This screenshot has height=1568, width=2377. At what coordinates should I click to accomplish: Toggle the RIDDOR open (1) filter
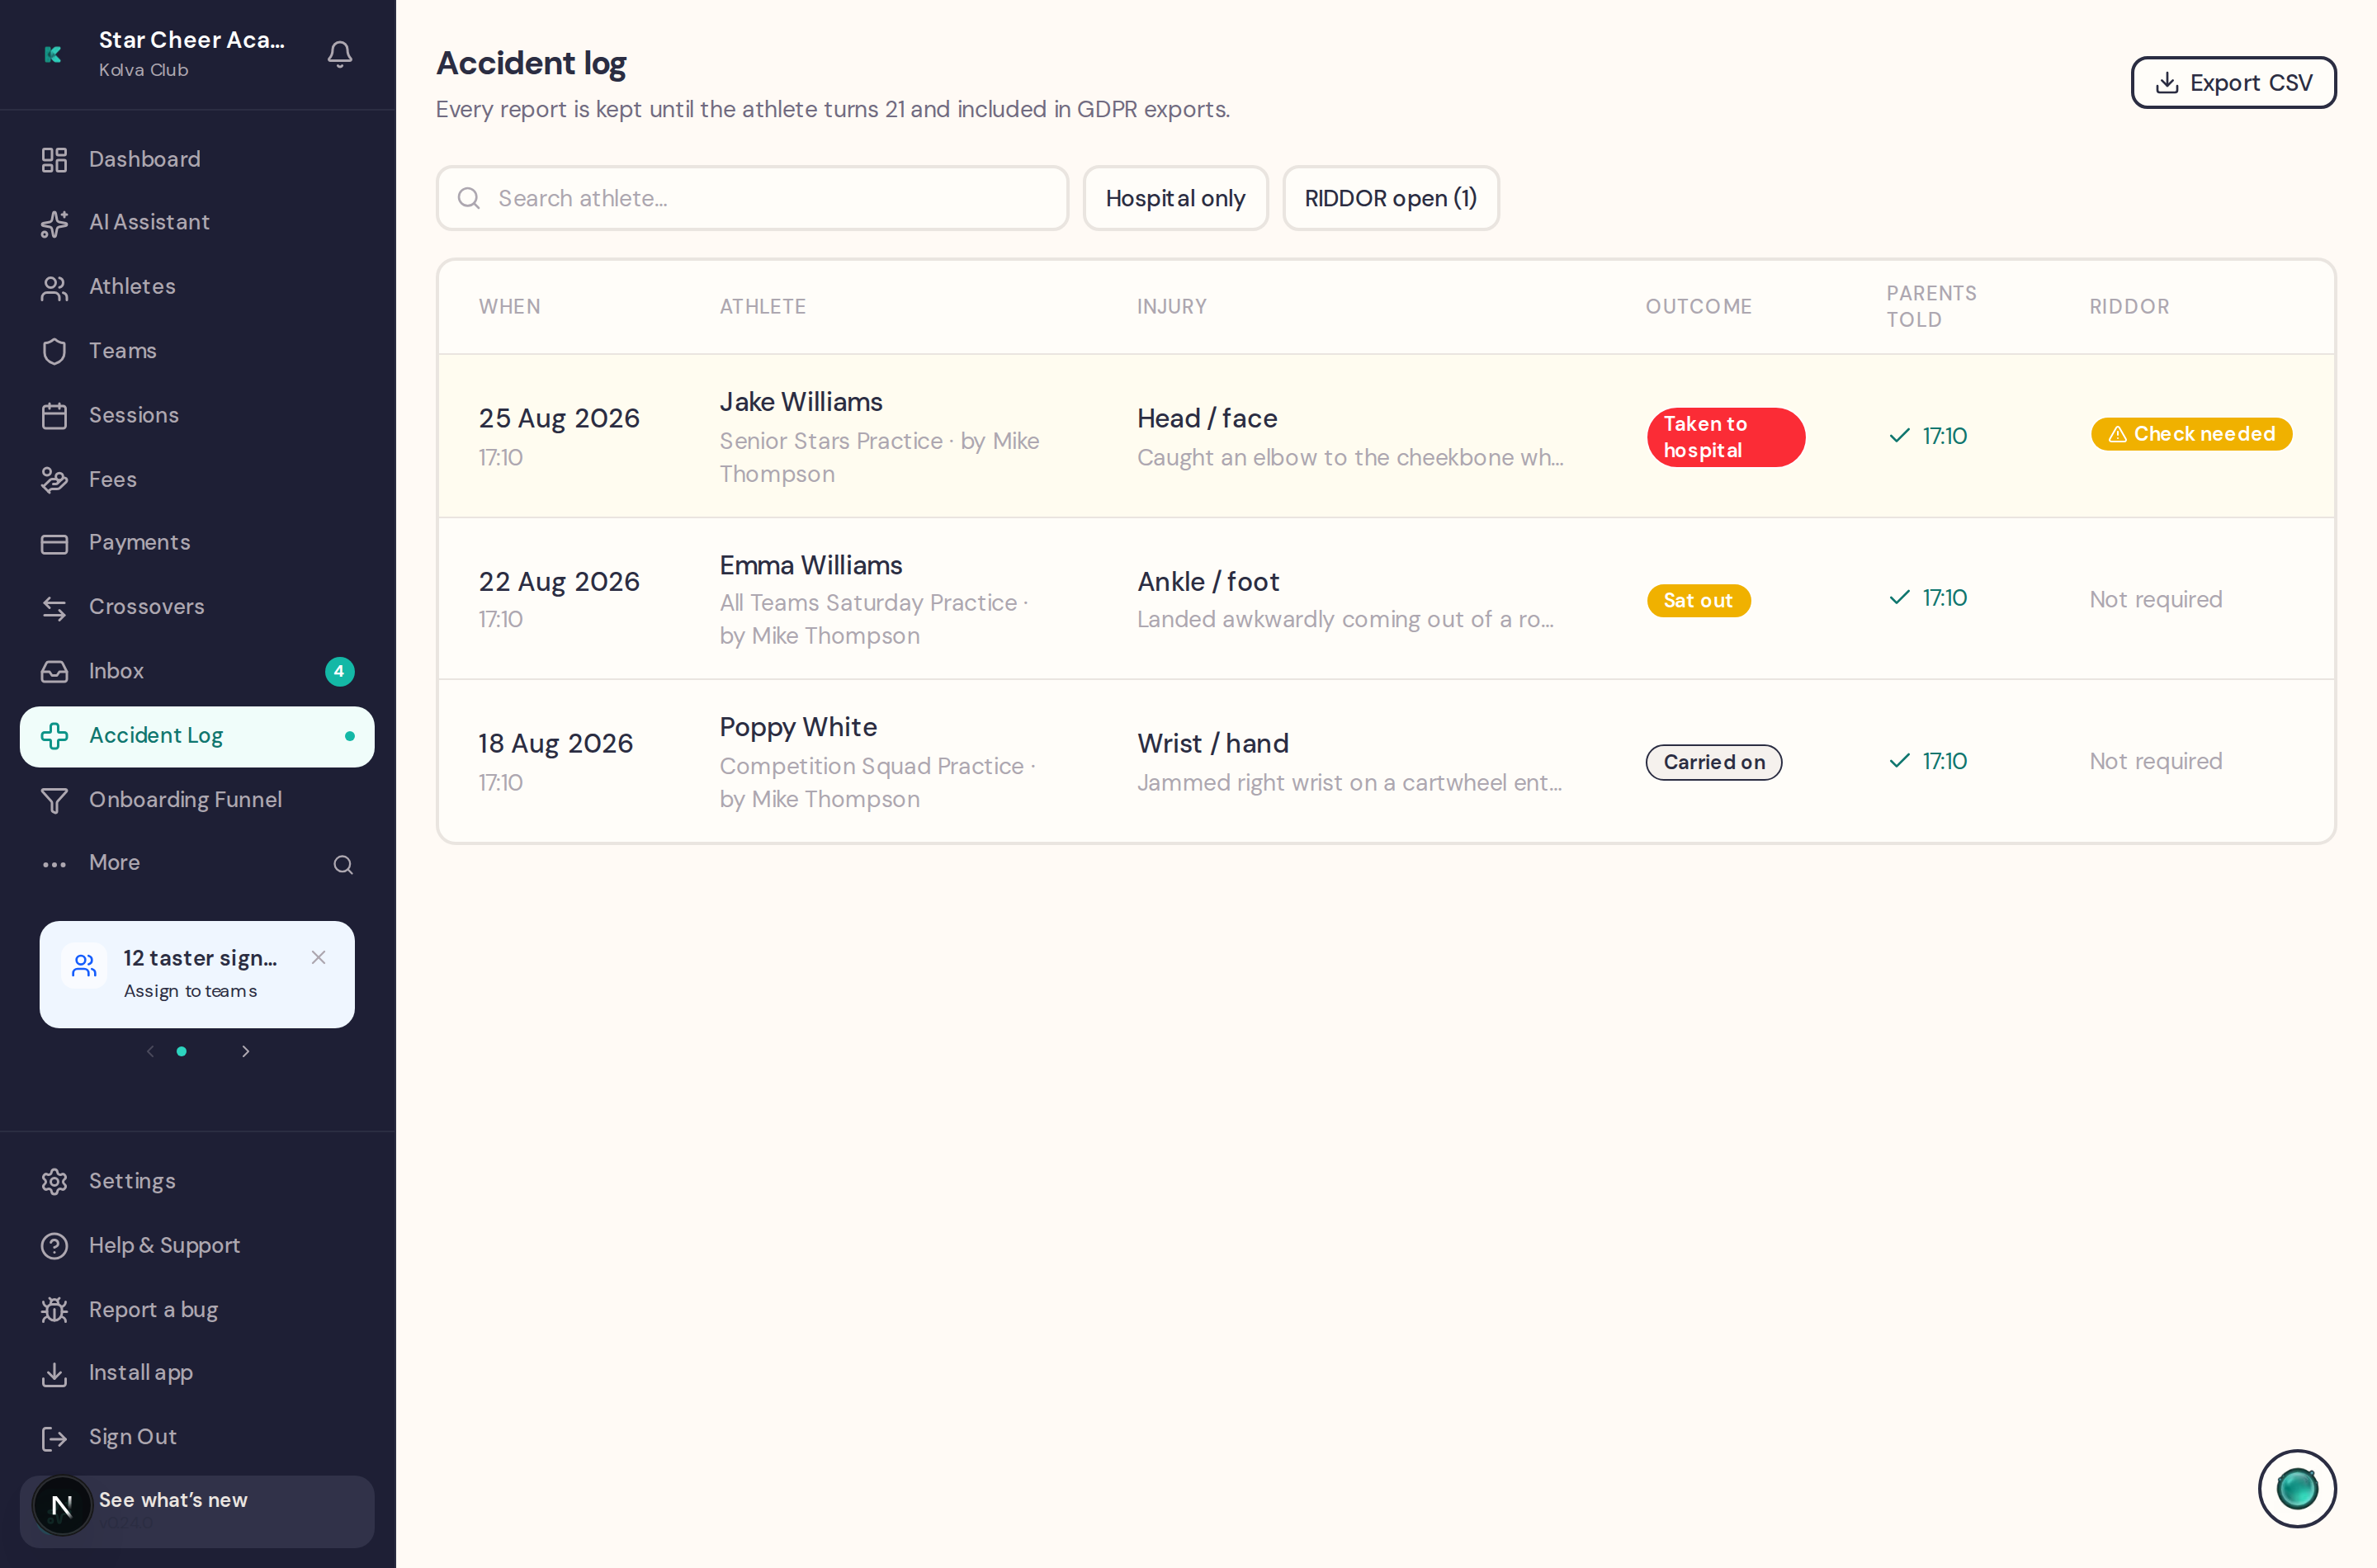(x=1390, y=198)
